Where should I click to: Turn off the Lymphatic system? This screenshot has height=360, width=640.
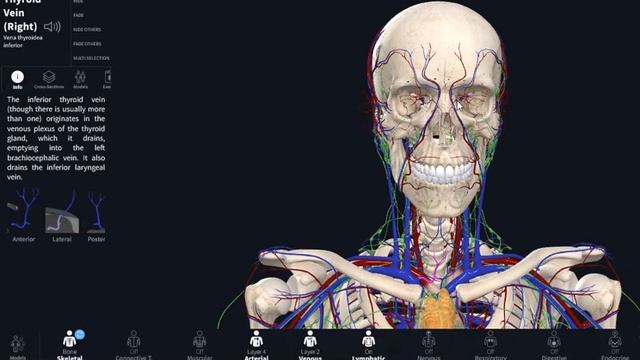coord(369,345)
